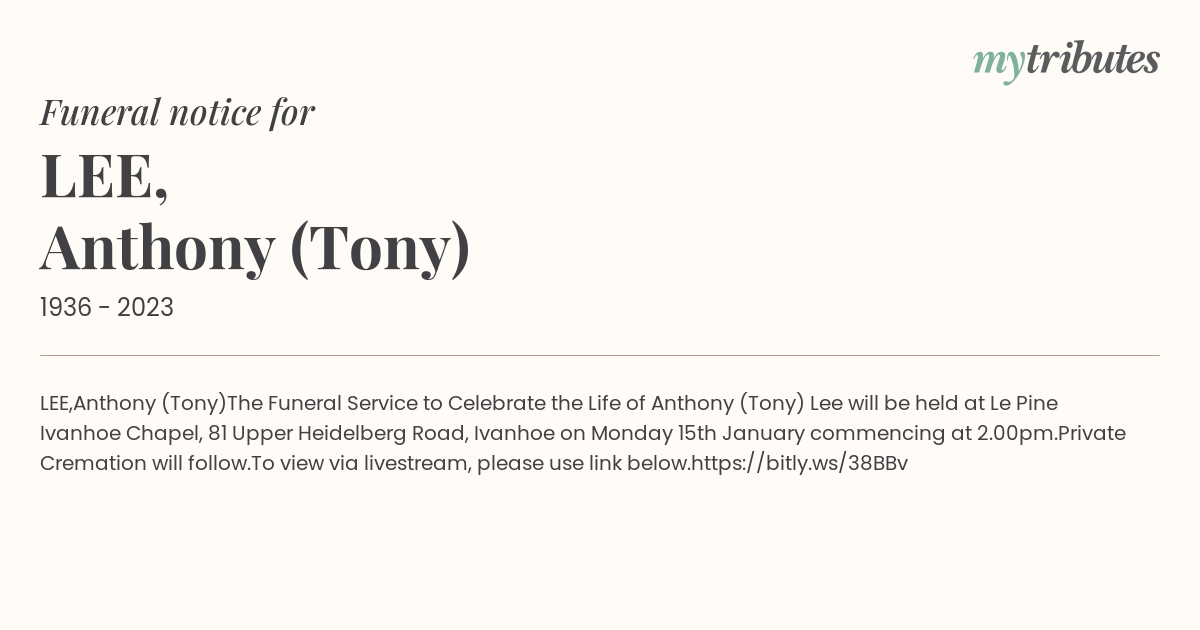Open the bitly.ws/38BBv livestream link
1200x630 pixels.
pyautogui.click(x=799, y=463)
